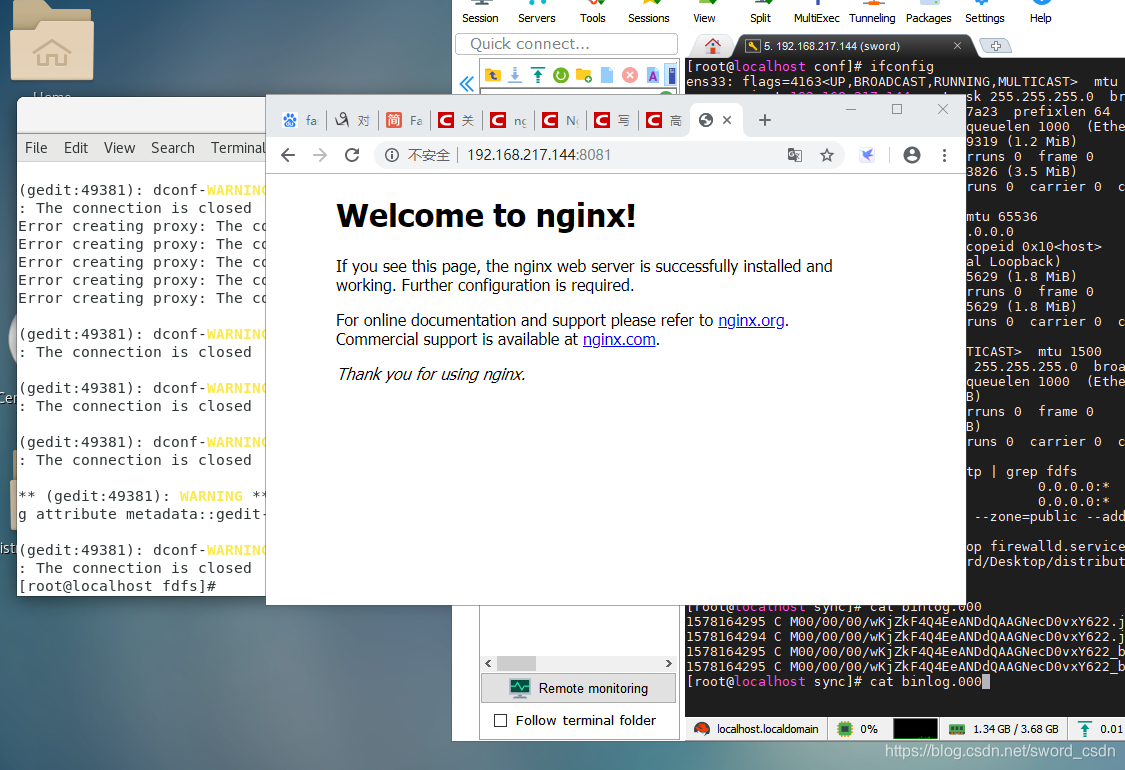Click the Chrome forward arrow button
Screen dimensions: 1125x770
tap(320, 155)
